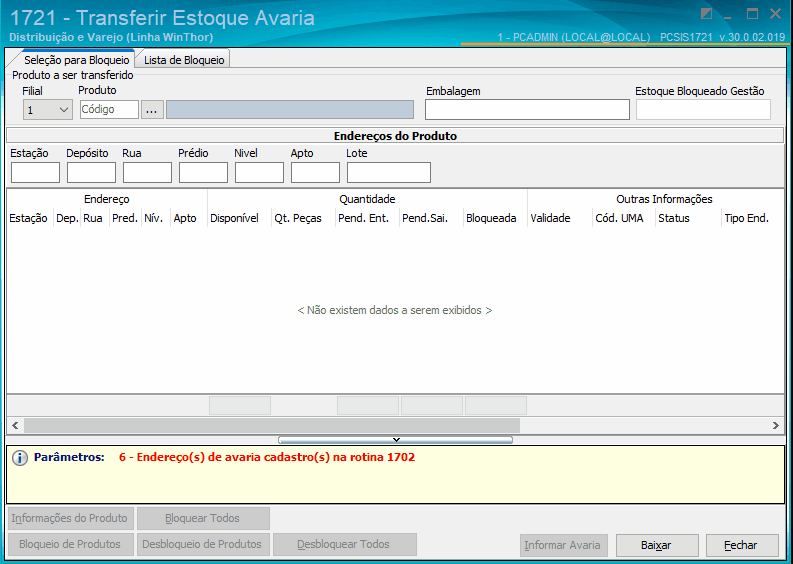Click the Apto filter input
The height and width of the screenshot is (564, 793).
[x=315, y=172]
